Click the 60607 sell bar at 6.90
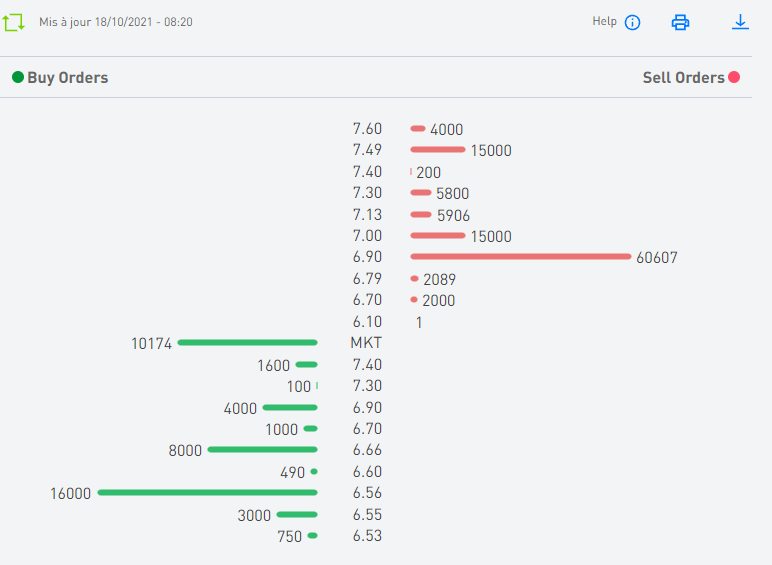The image size is (772, 565). 520,257
